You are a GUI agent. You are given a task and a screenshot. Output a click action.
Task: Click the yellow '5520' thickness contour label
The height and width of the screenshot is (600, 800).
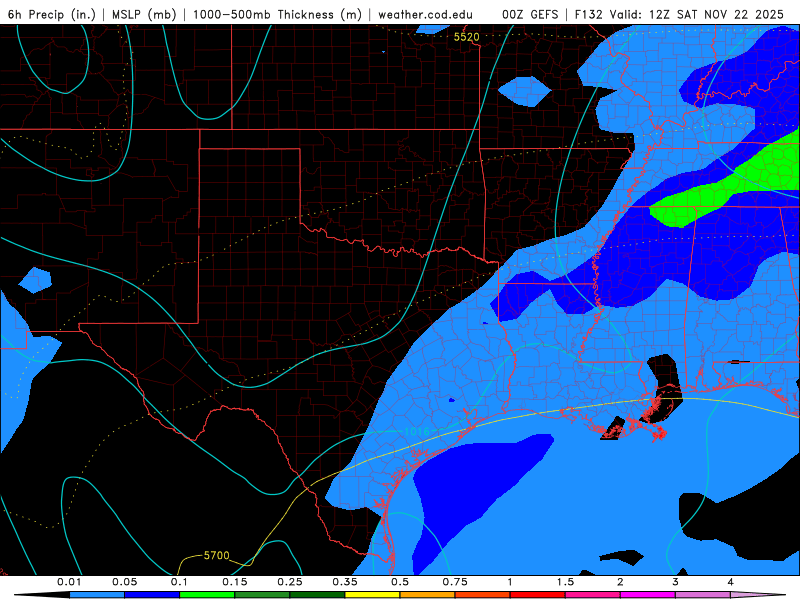466,37
